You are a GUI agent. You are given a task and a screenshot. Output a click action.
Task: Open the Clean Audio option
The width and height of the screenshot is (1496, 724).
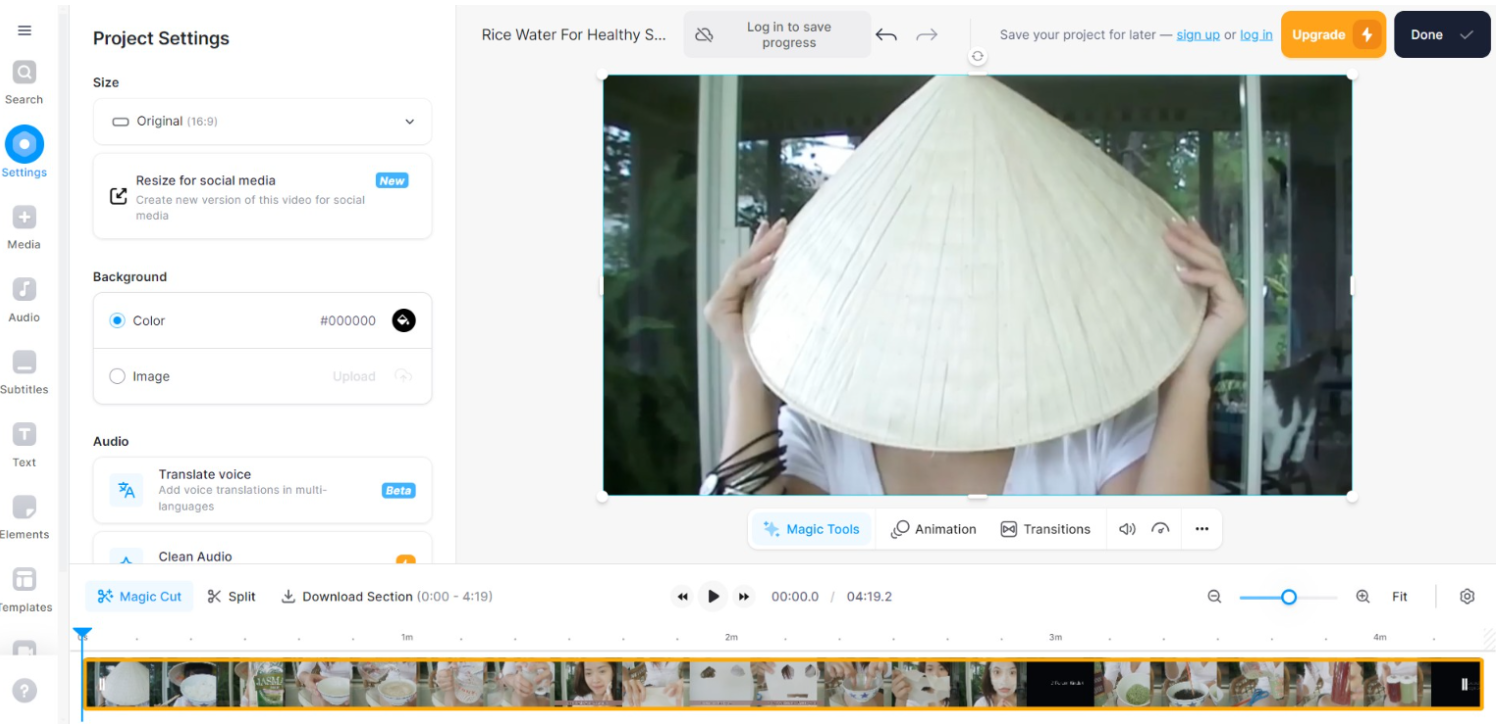point(262,548)
